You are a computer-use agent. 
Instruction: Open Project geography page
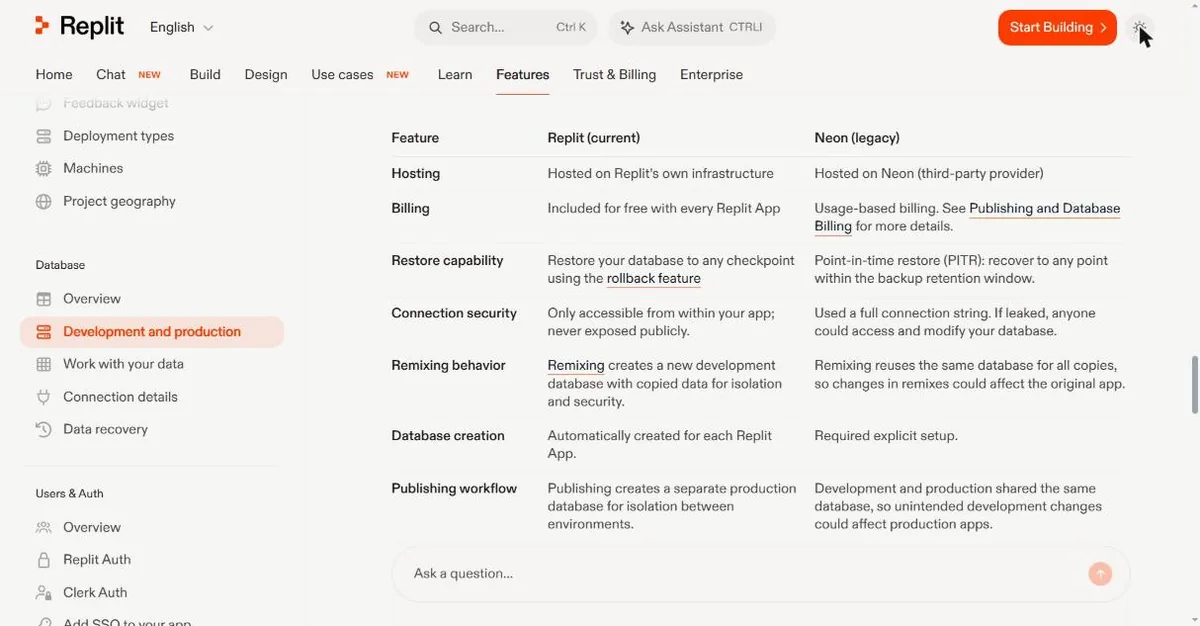(x=119, y=202)
